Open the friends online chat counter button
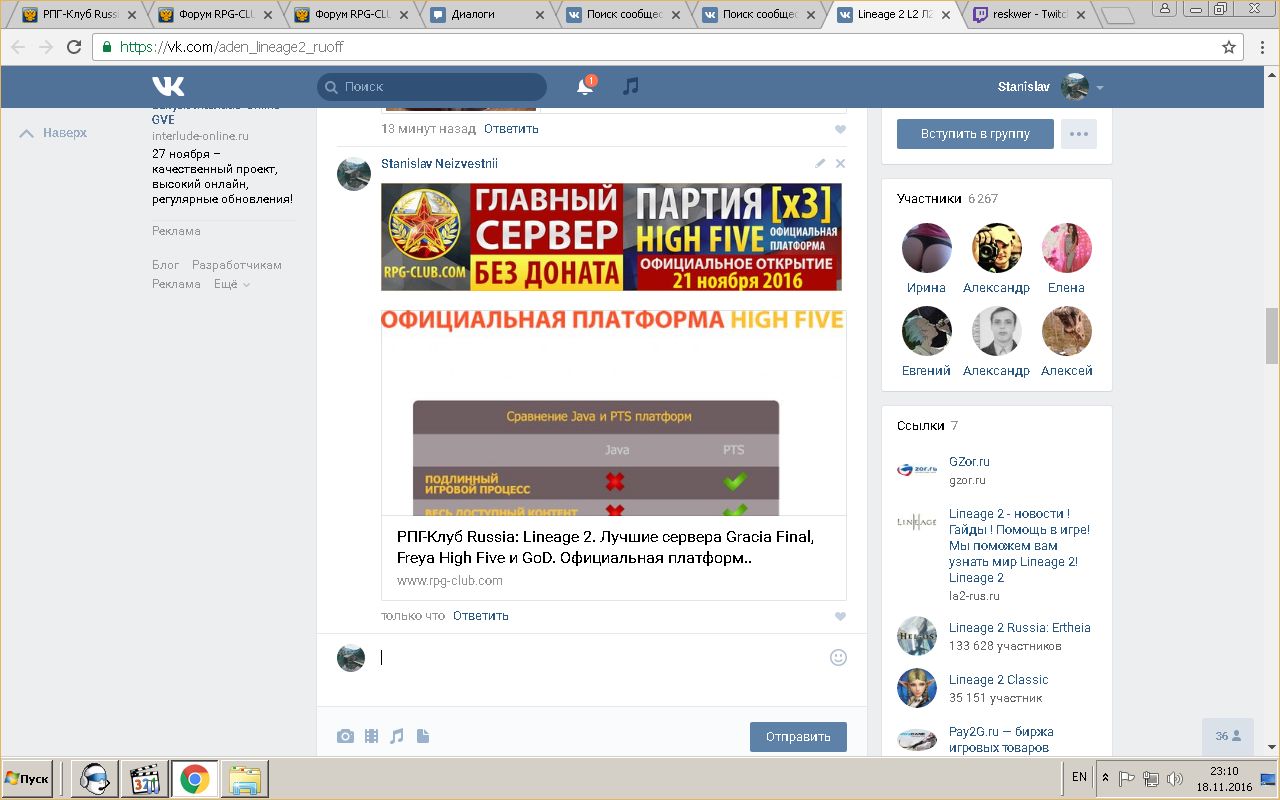 (1228, 736)
